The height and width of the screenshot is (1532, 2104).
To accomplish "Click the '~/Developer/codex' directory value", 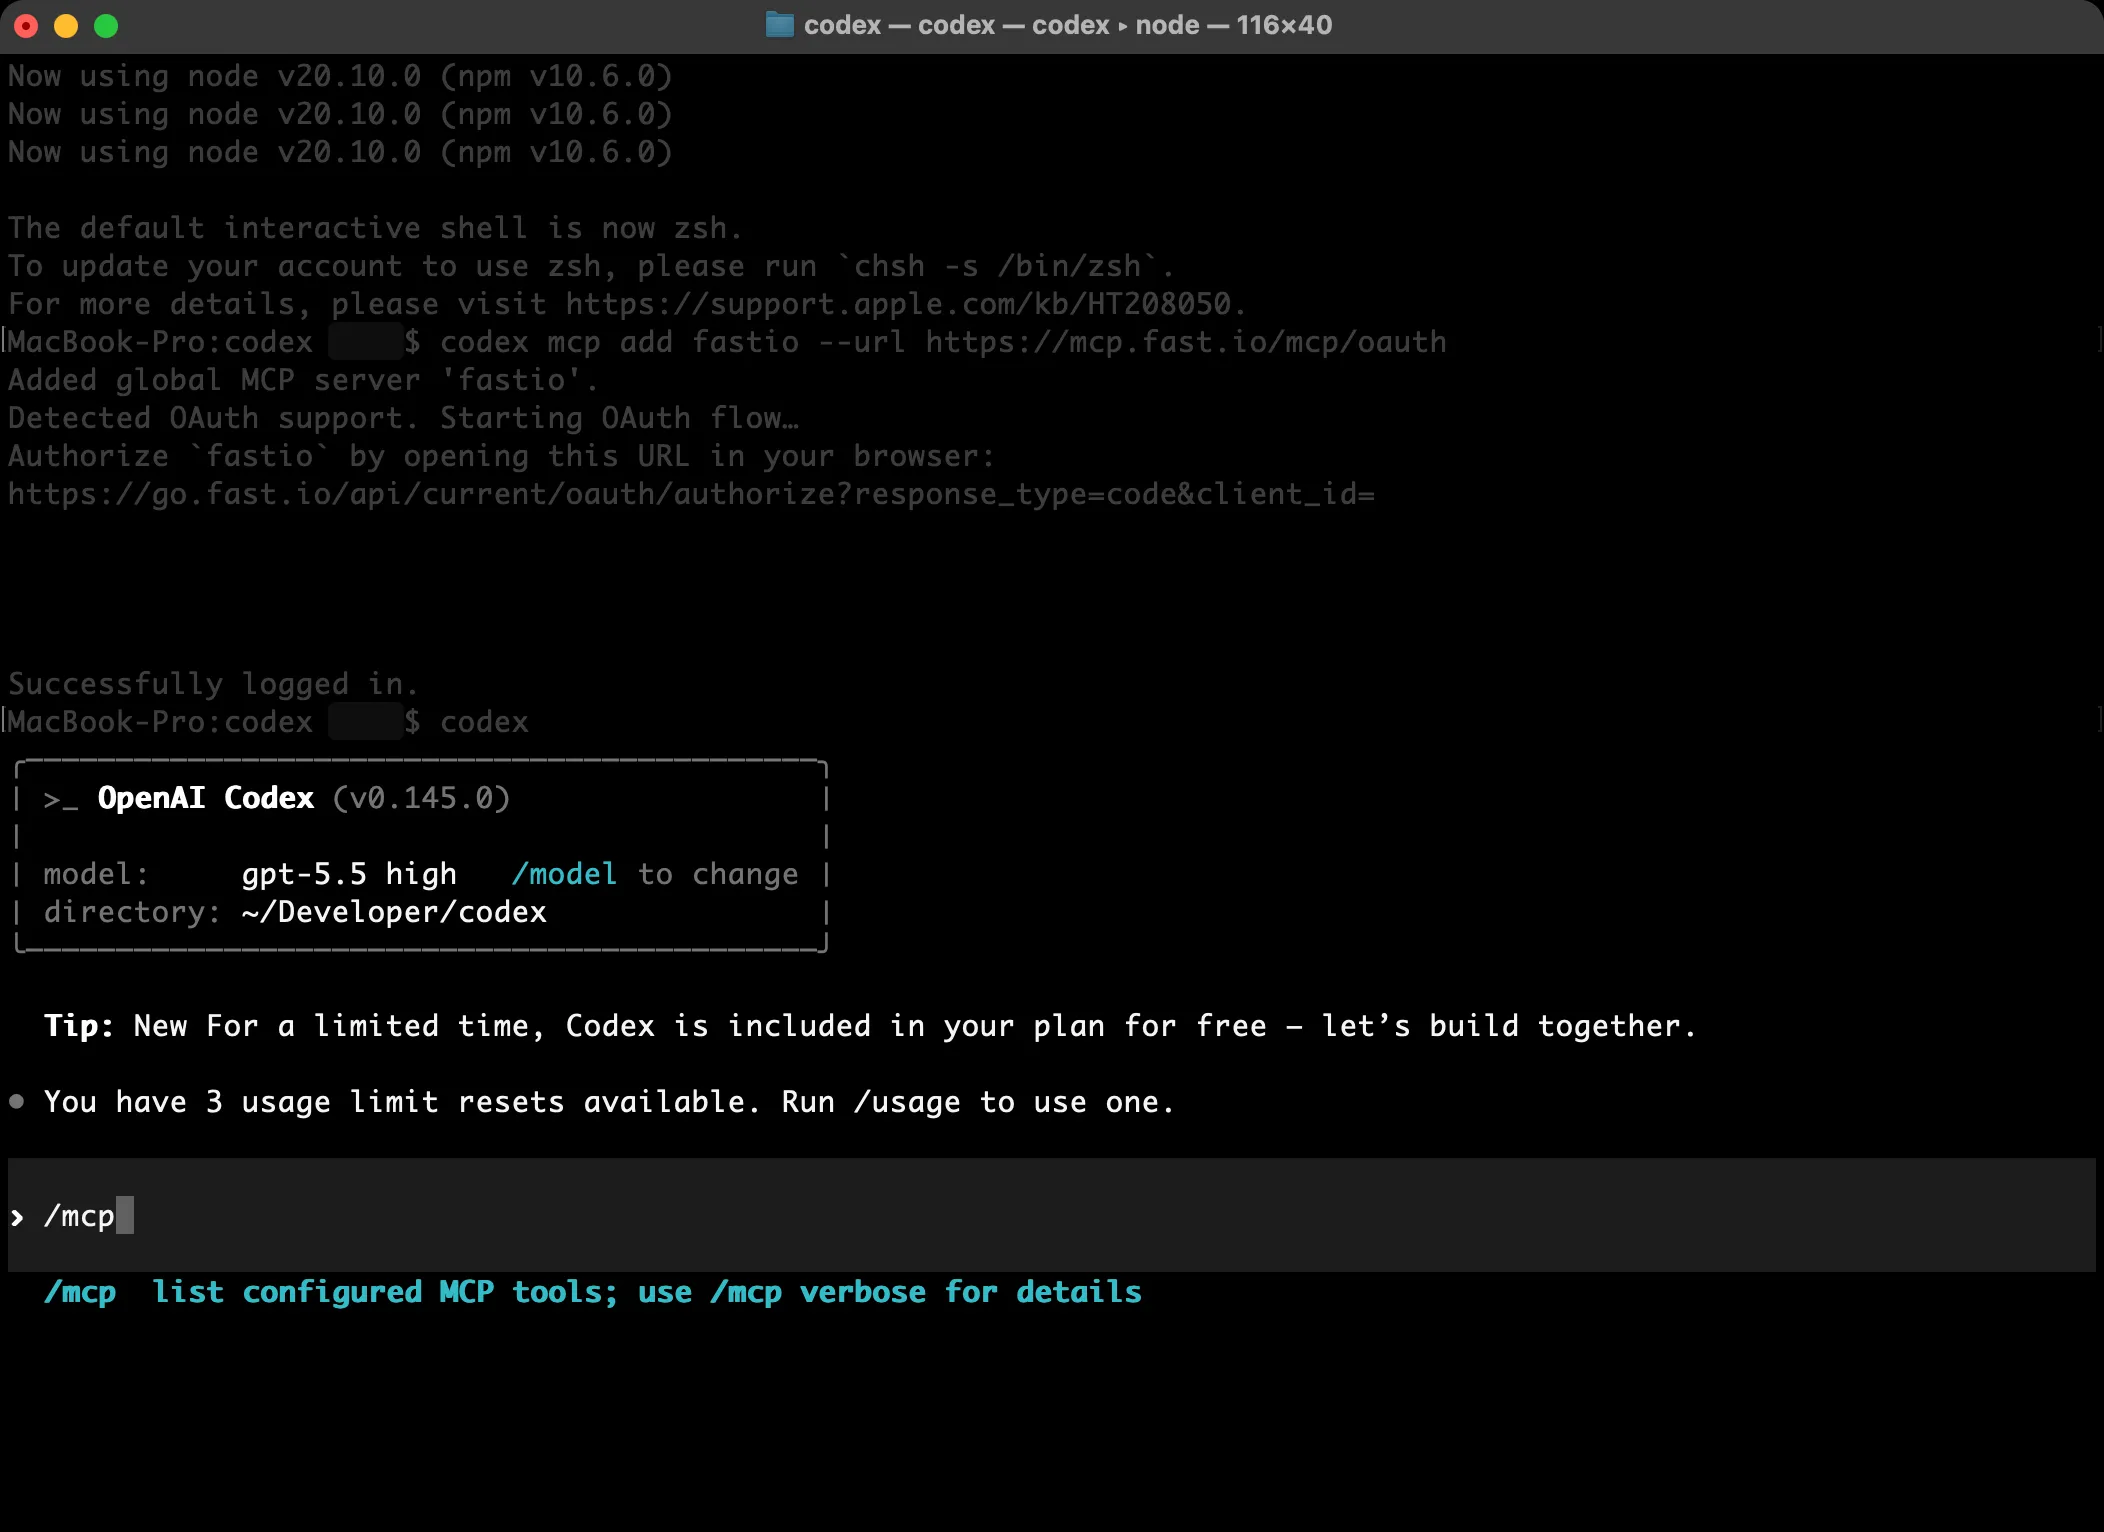I will [x=394, y=912].
